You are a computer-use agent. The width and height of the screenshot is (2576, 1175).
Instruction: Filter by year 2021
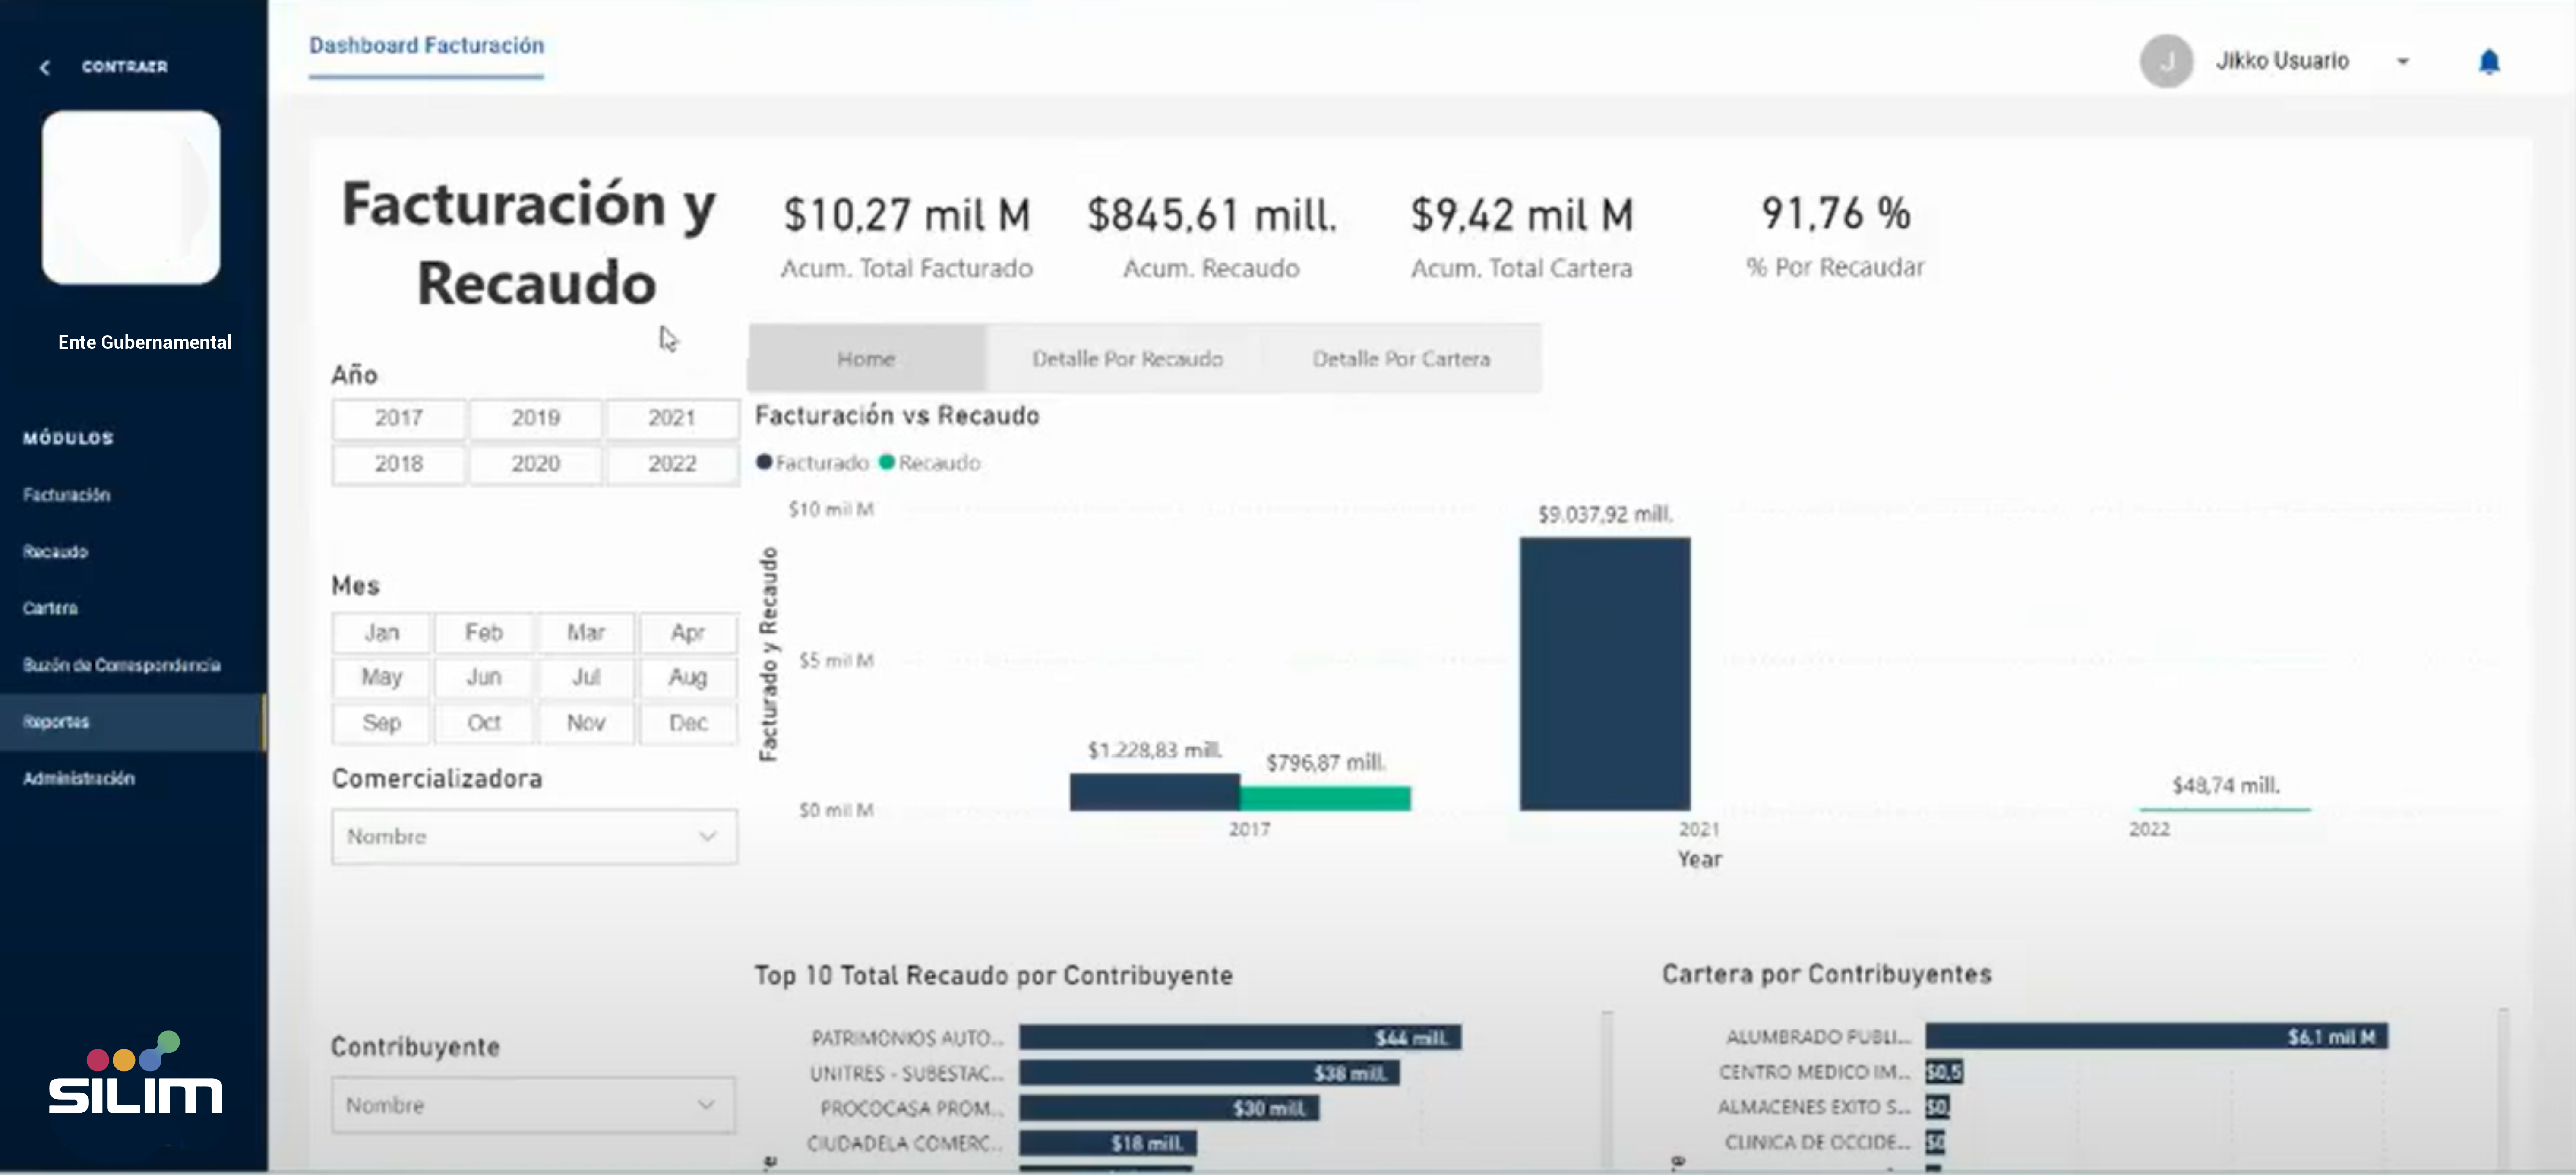[672, 418]
